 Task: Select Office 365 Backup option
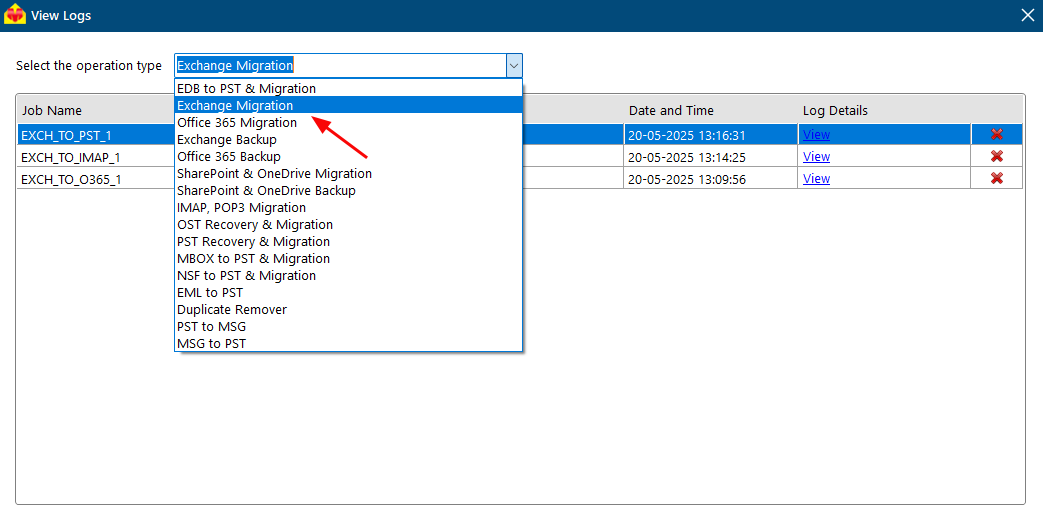coord(348,156)
